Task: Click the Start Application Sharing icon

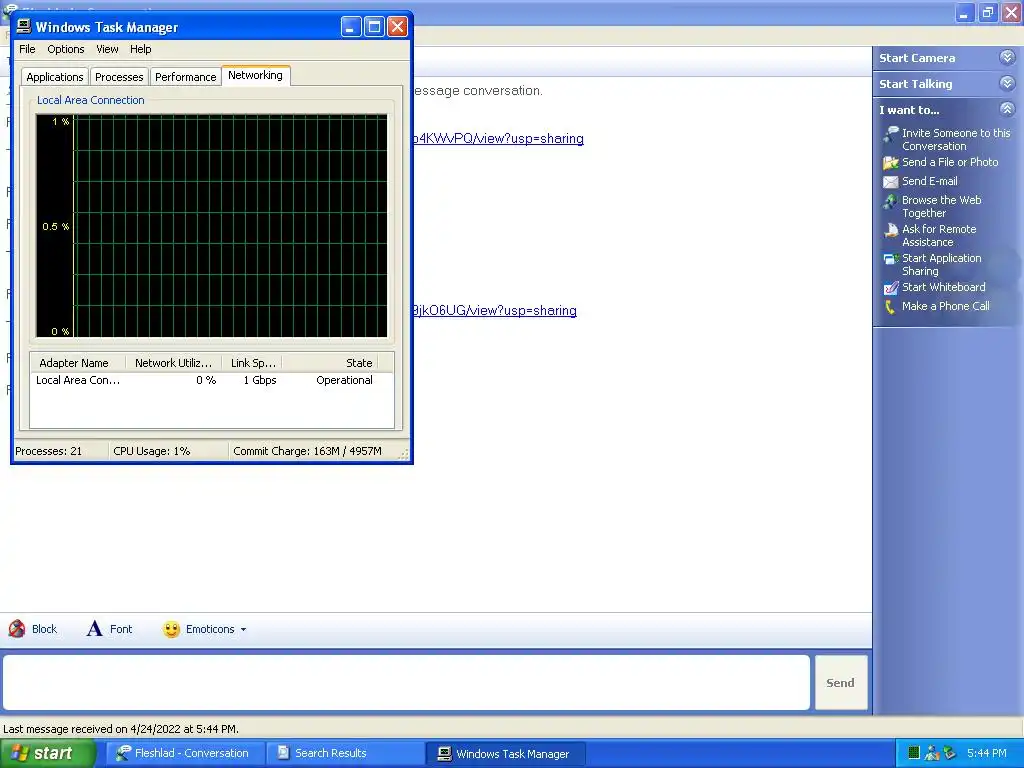Action: [x=891, y=259]
